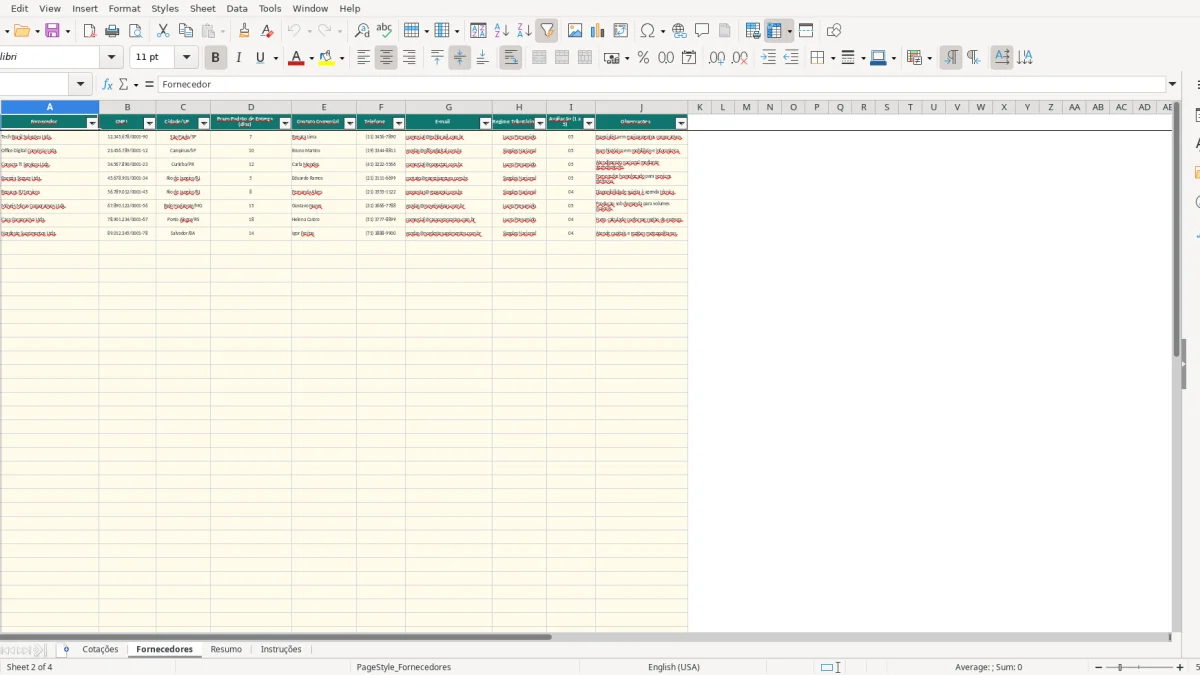Viewport: 1200px width, 675px height.
Task: Sort descending Z to A
Action: click(x=524, y=31)
